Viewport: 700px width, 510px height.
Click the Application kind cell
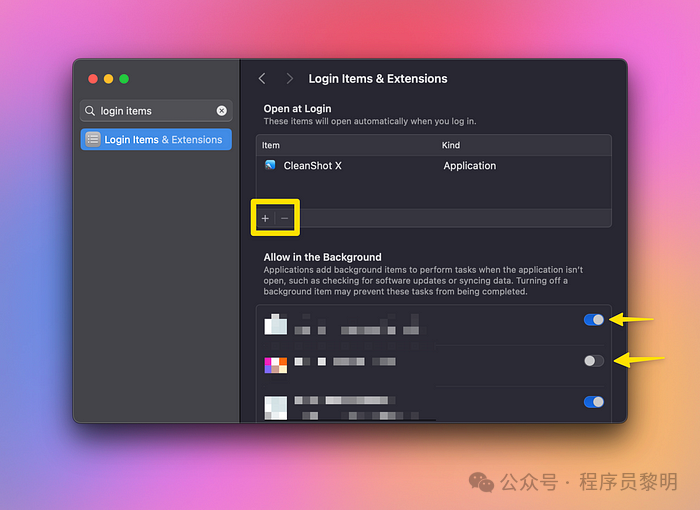coord(470,166)
